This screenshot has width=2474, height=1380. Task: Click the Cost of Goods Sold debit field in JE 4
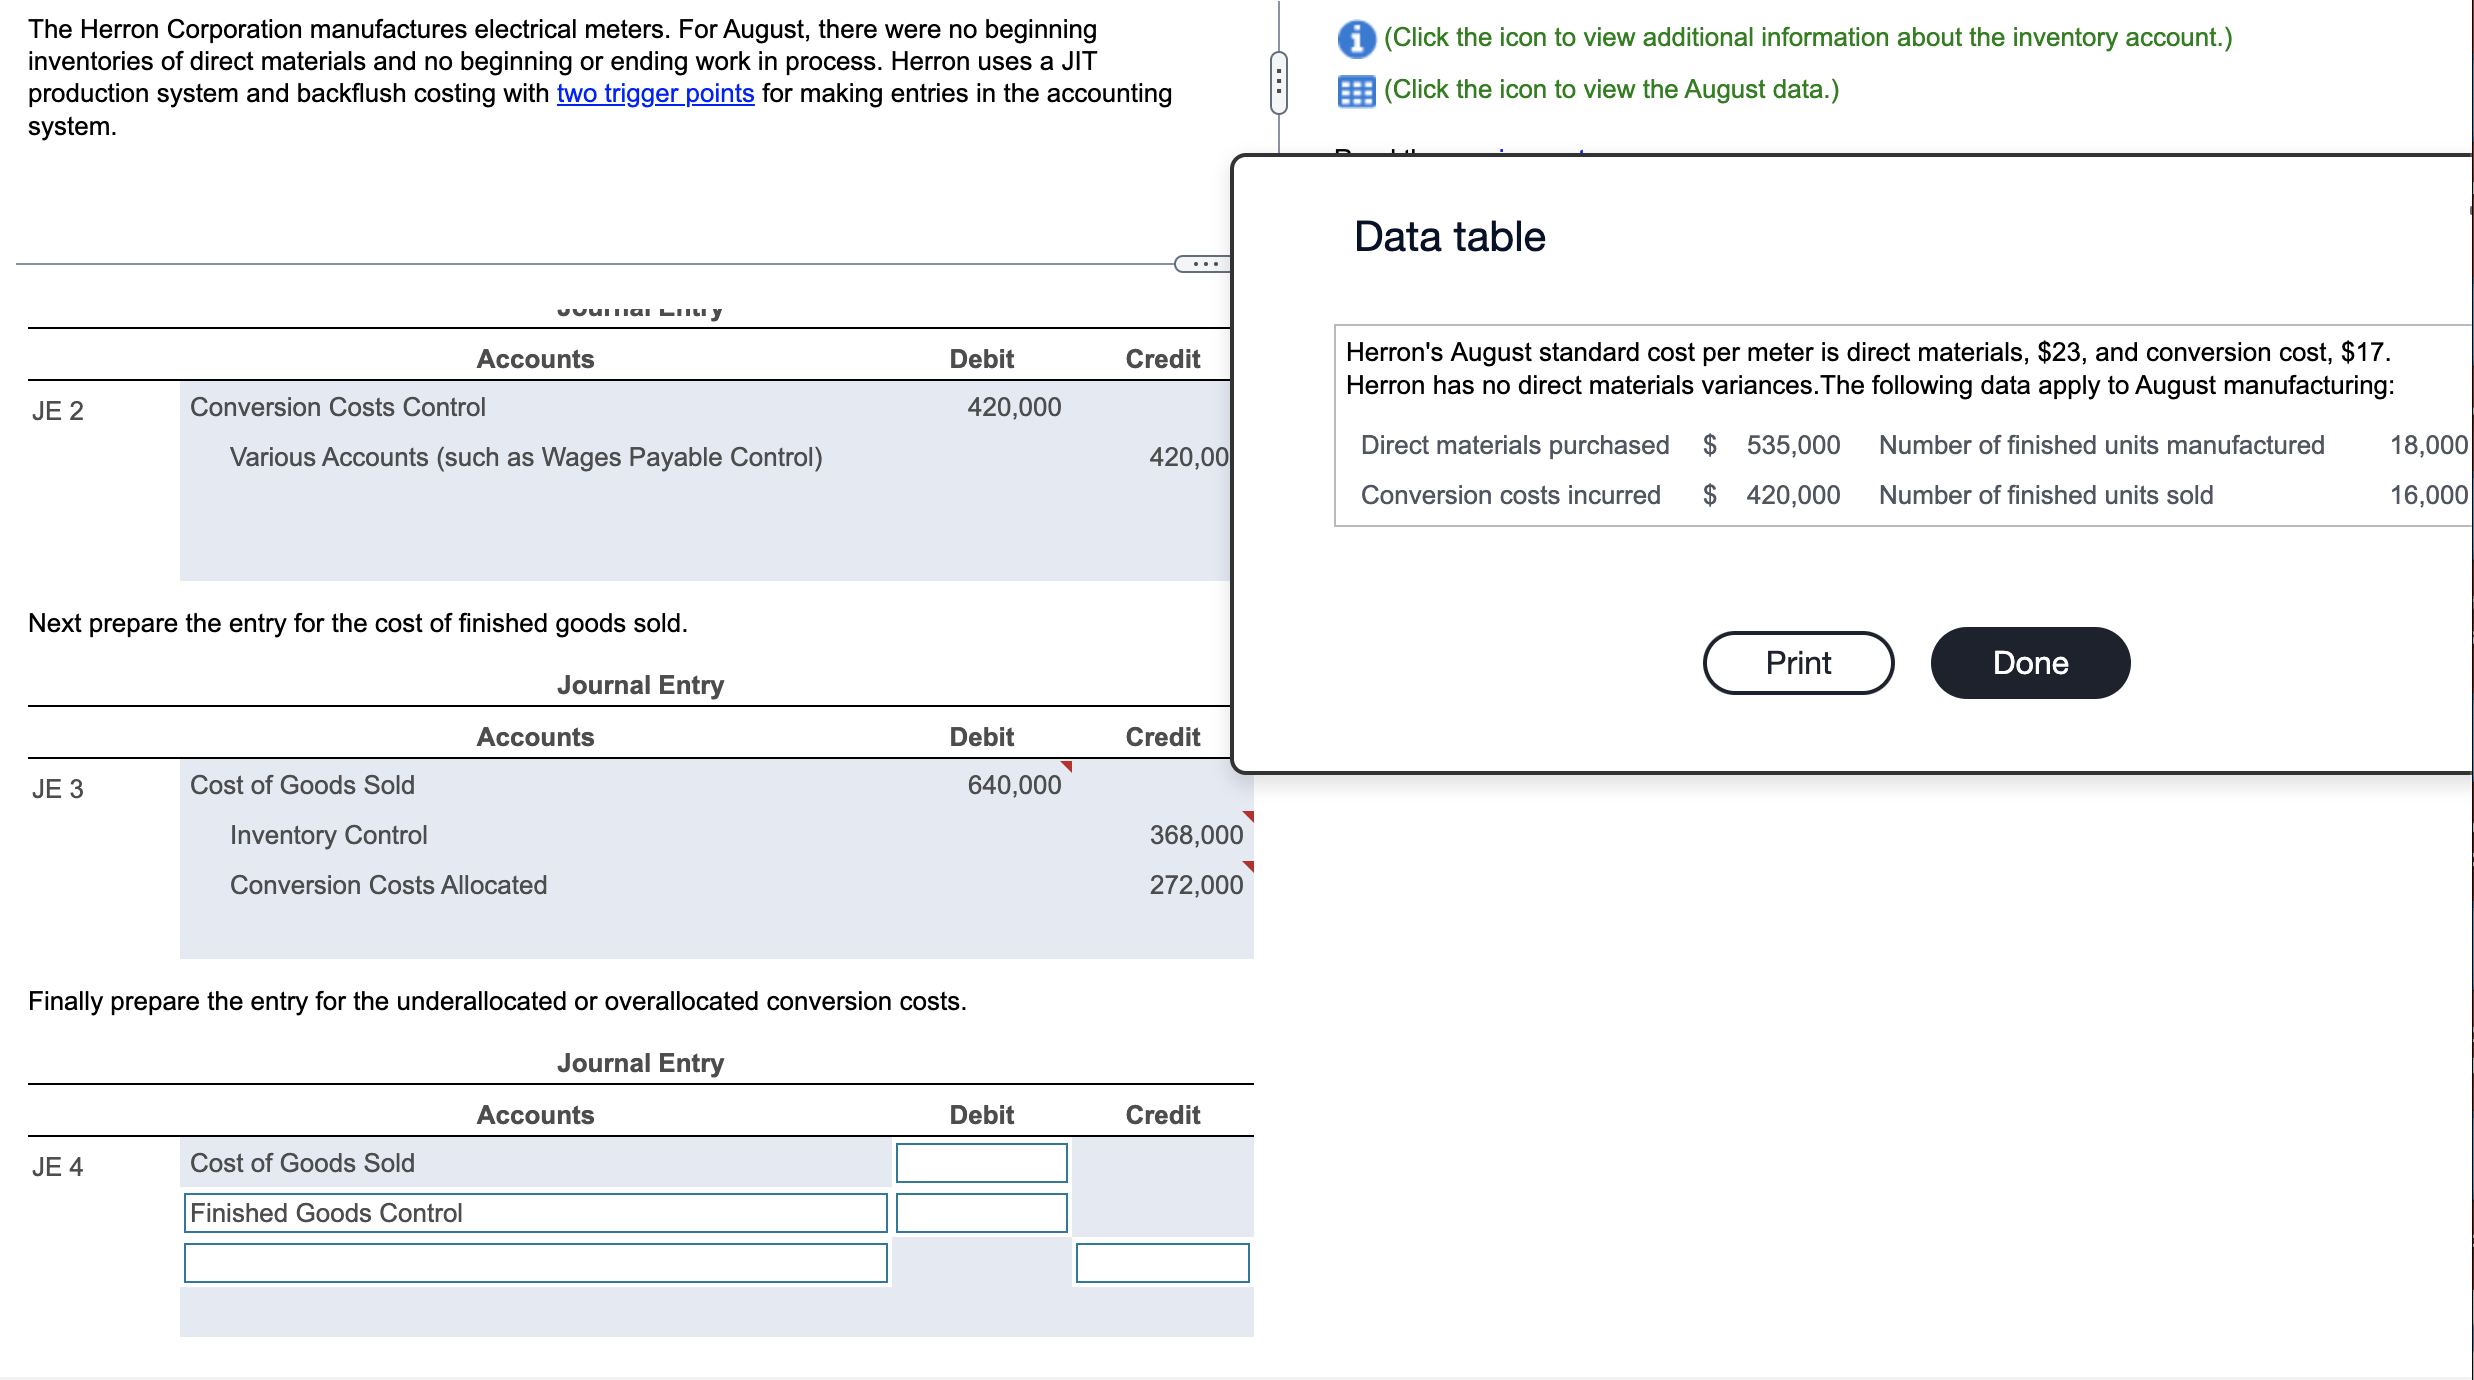[981, 1163]
